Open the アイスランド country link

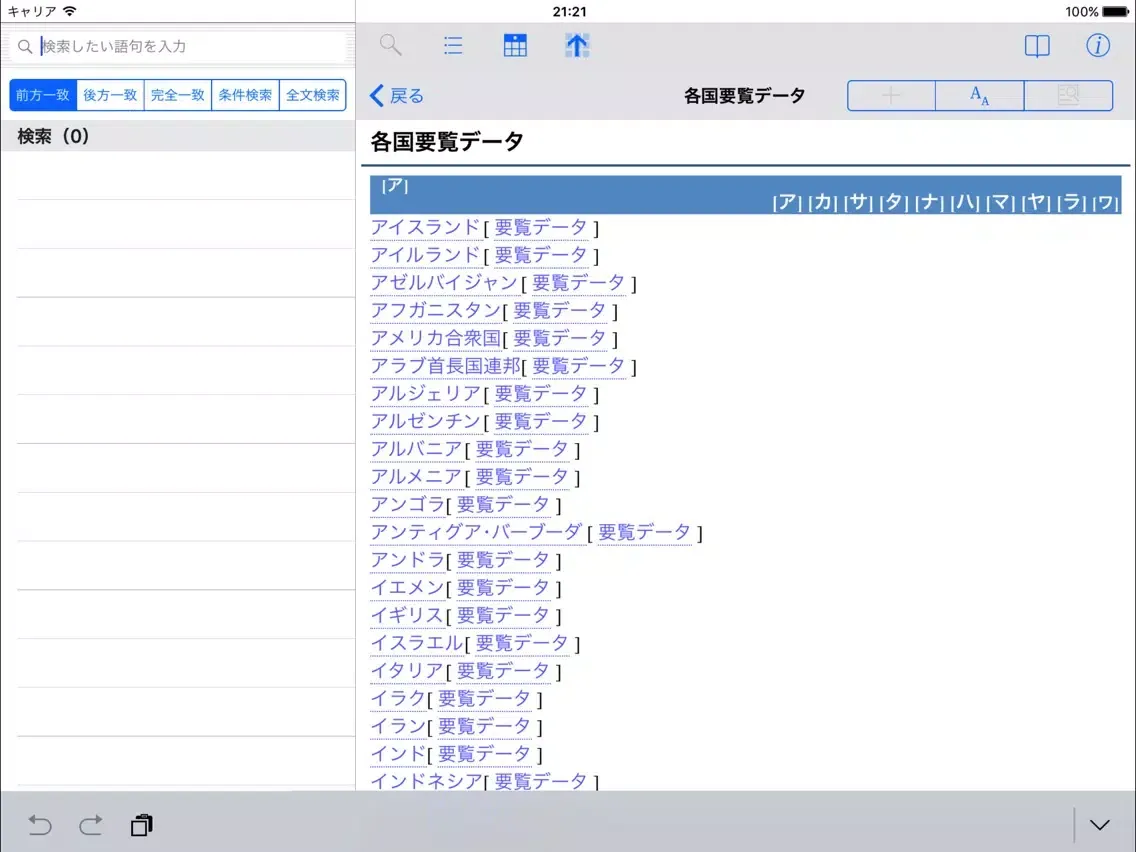click(425, 227)
